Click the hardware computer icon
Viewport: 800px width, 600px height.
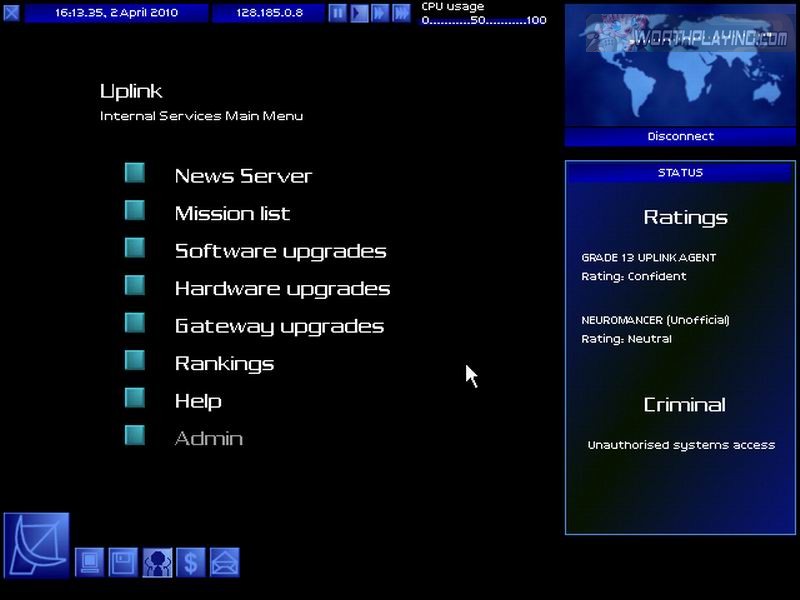tap(90, 562)
